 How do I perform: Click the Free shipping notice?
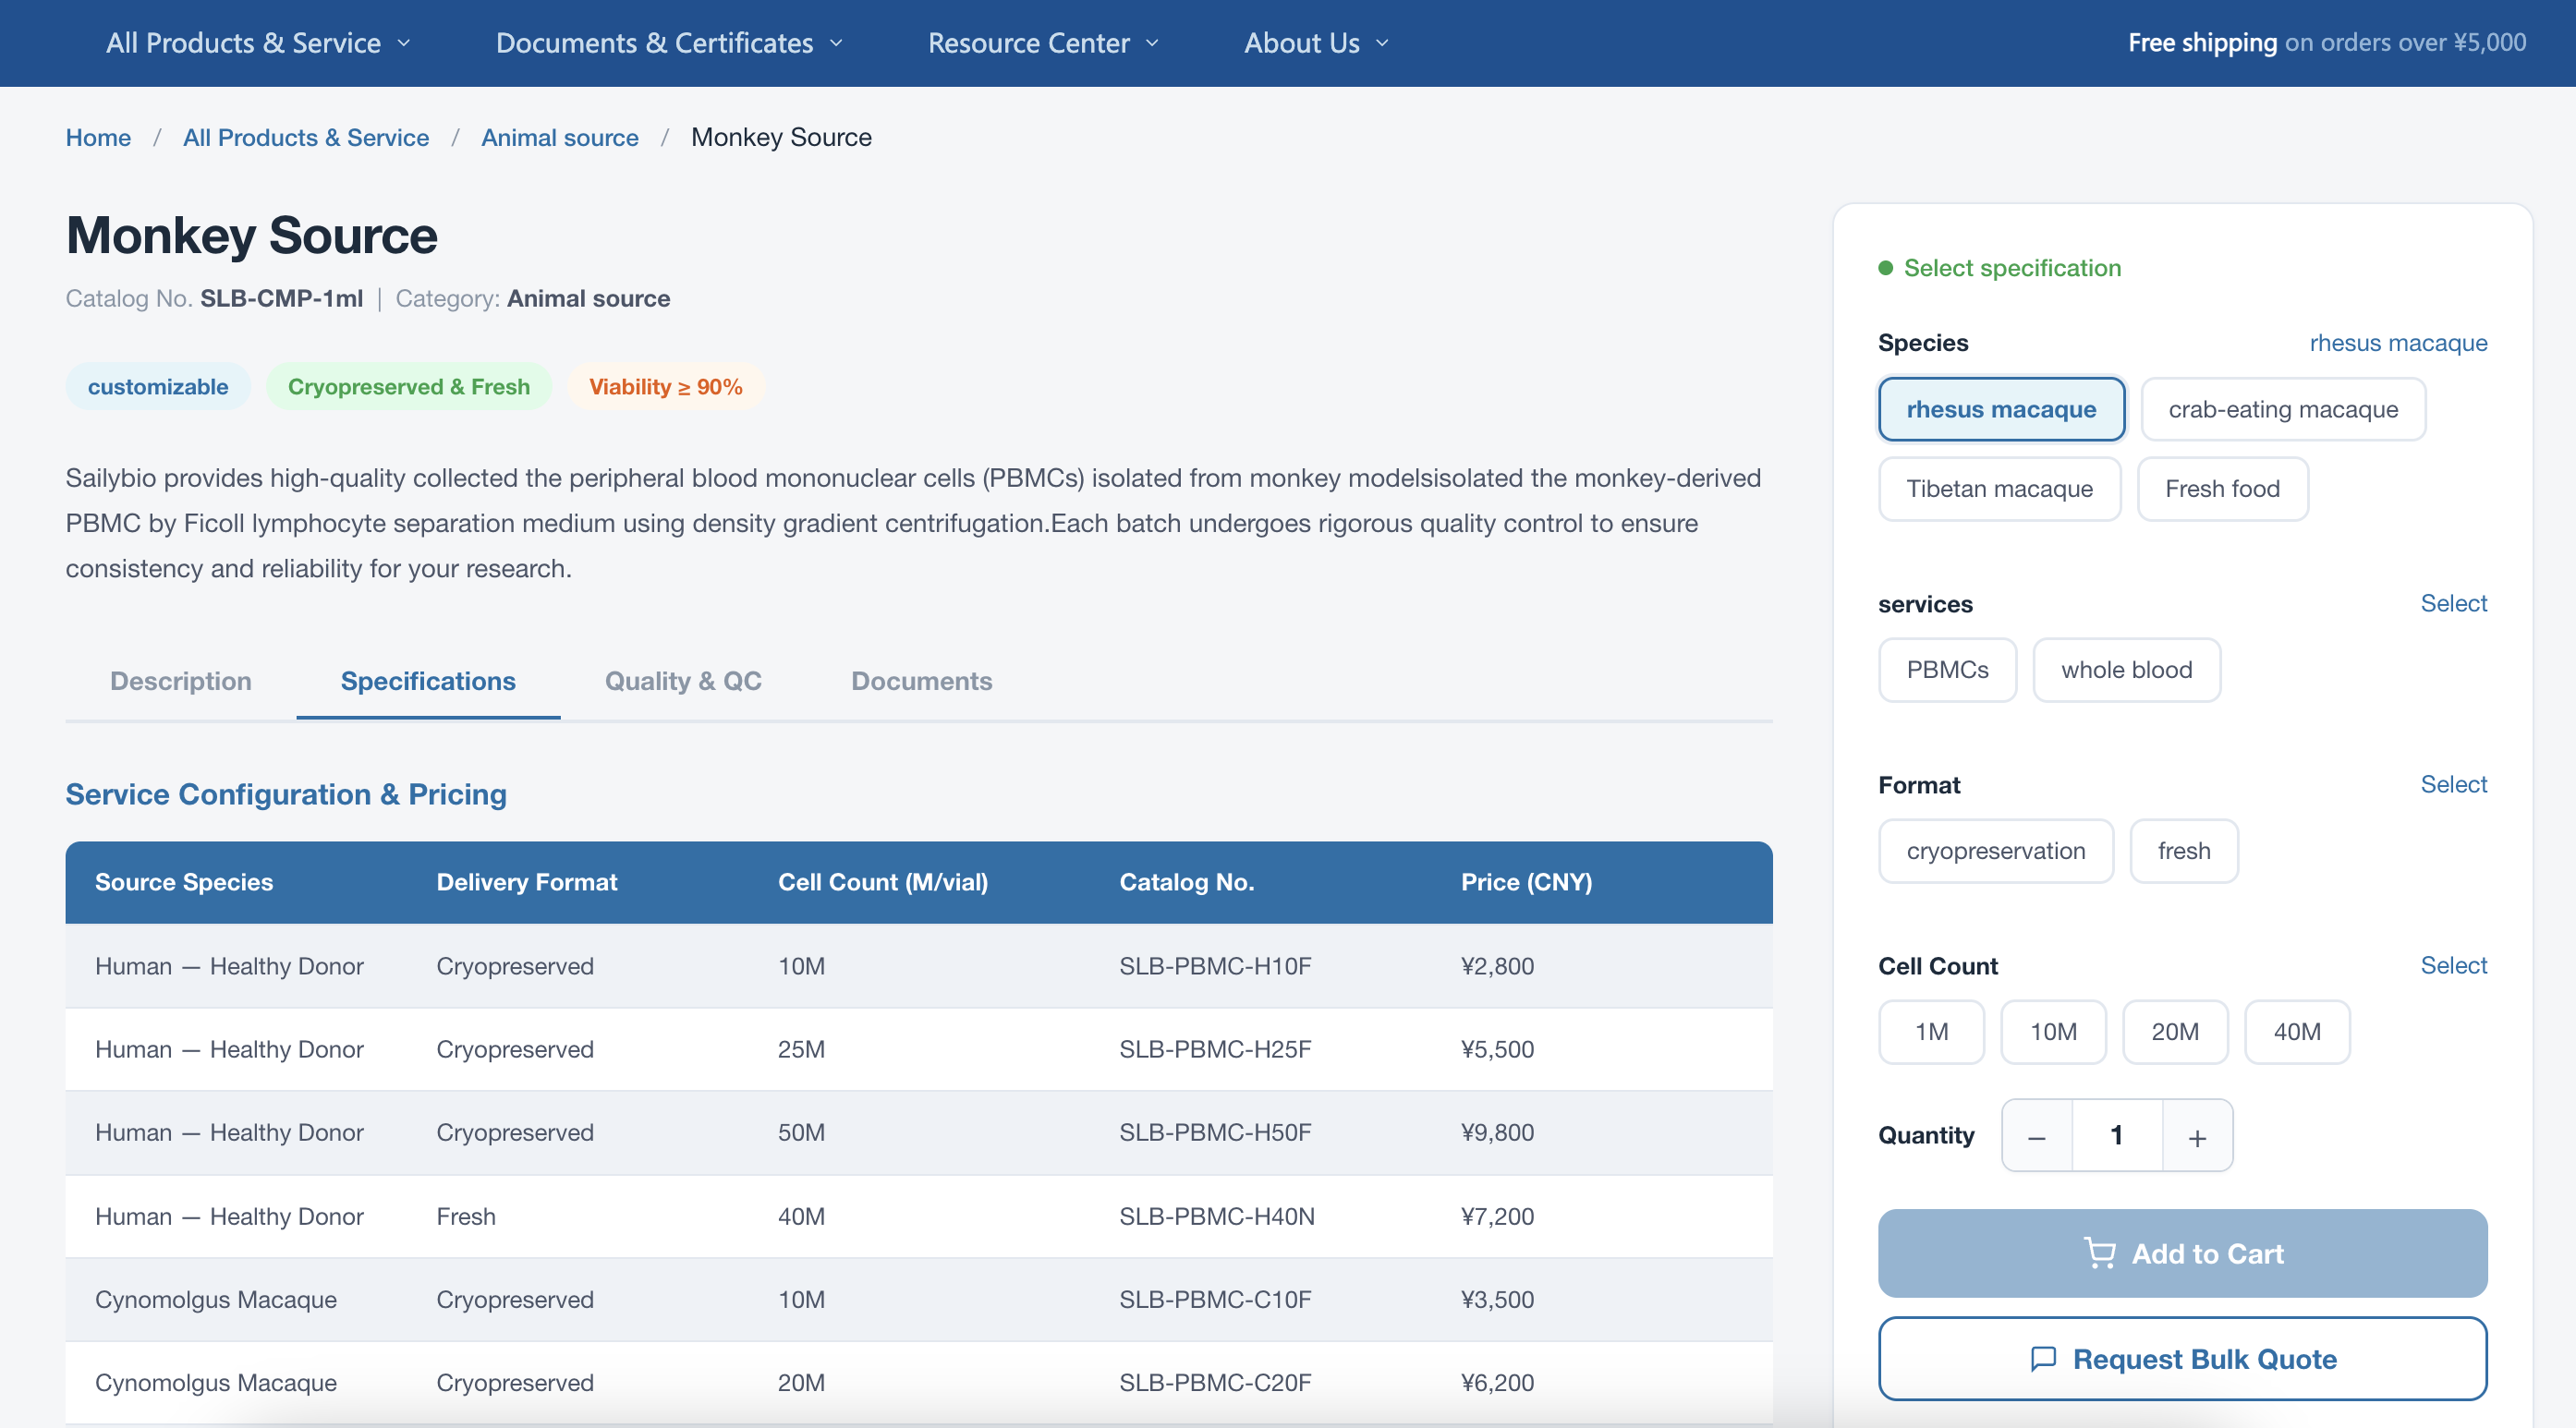[2326, 43]
